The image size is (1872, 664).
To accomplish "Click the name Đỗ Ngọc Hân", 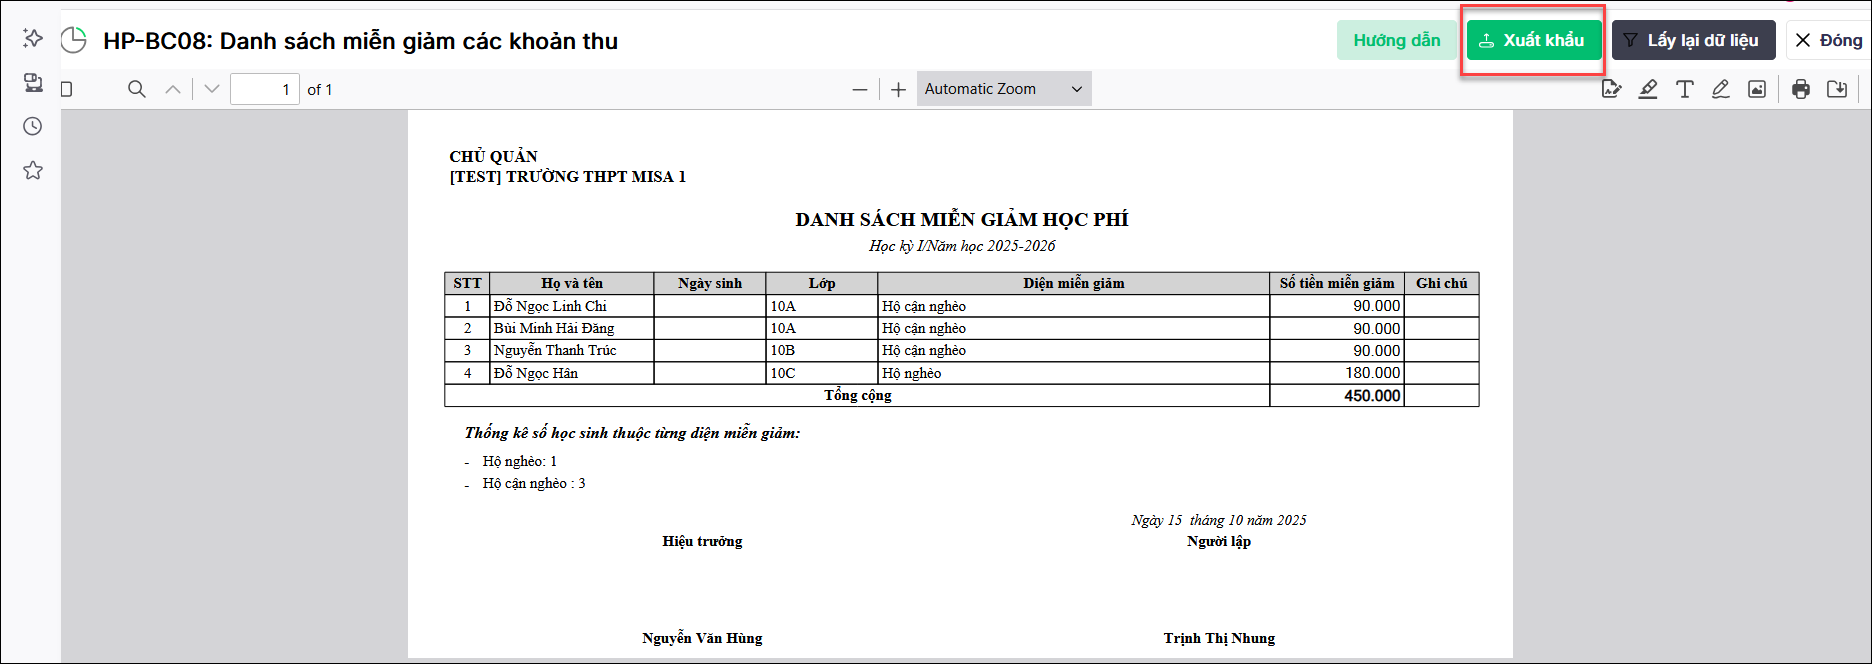I will [x=536, y=373].
